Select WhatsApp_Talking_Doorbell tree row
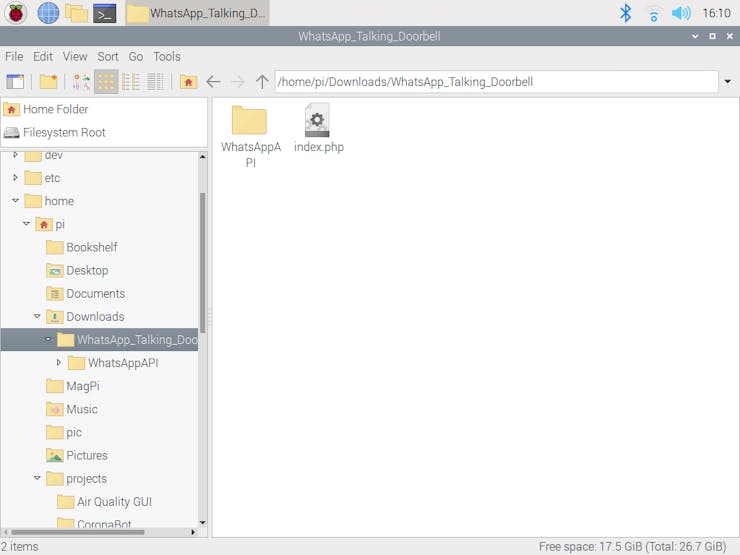 pyautogui.click(x=99, y=340)
